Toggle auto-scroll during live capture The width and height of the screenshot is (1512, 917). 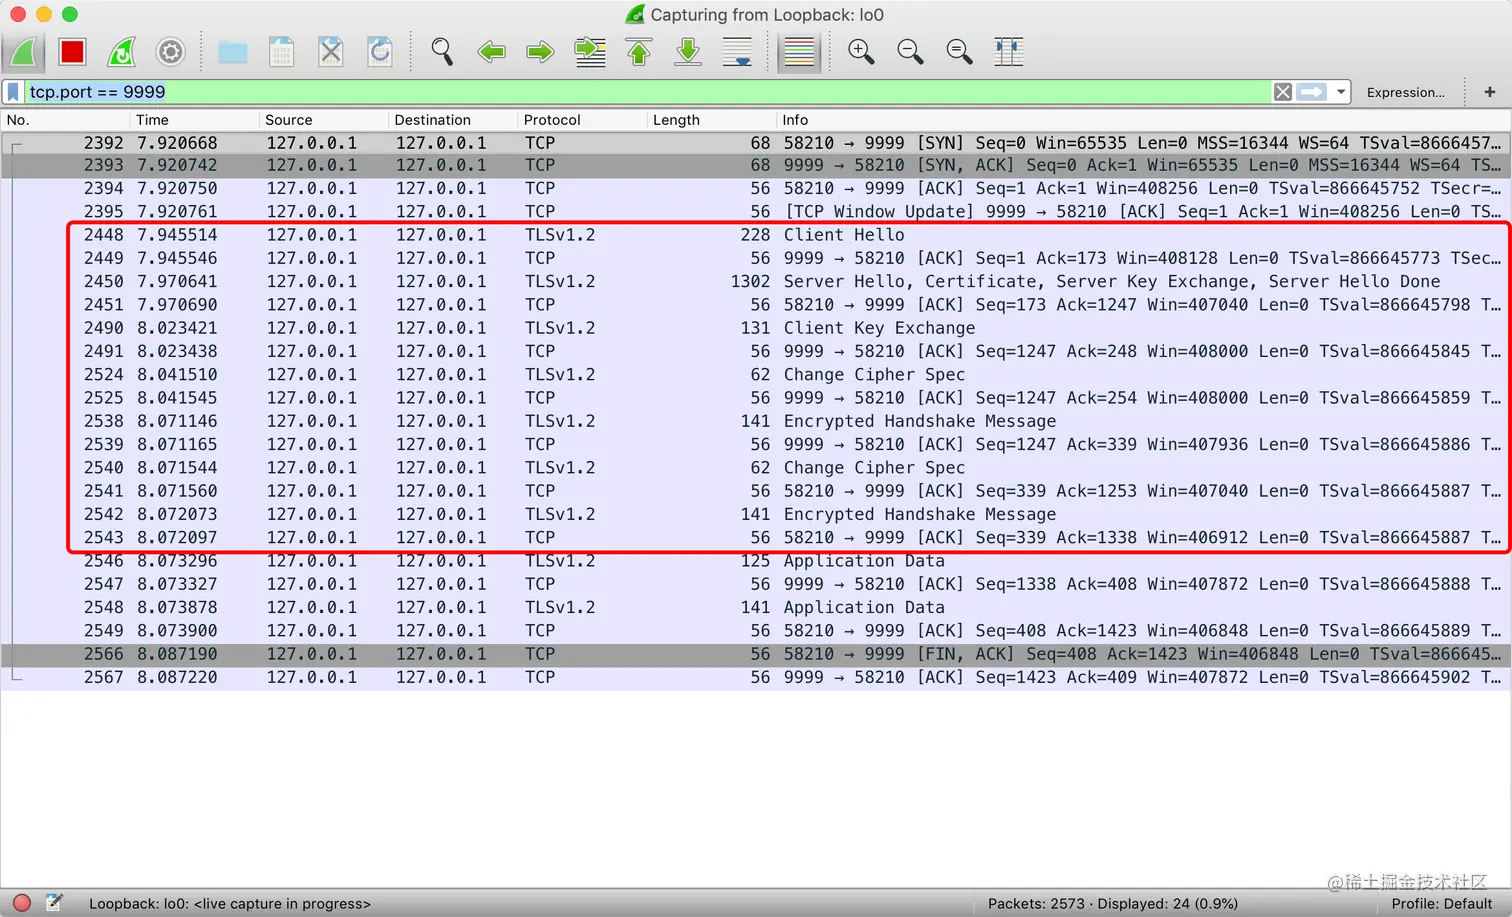click(737, 52)
